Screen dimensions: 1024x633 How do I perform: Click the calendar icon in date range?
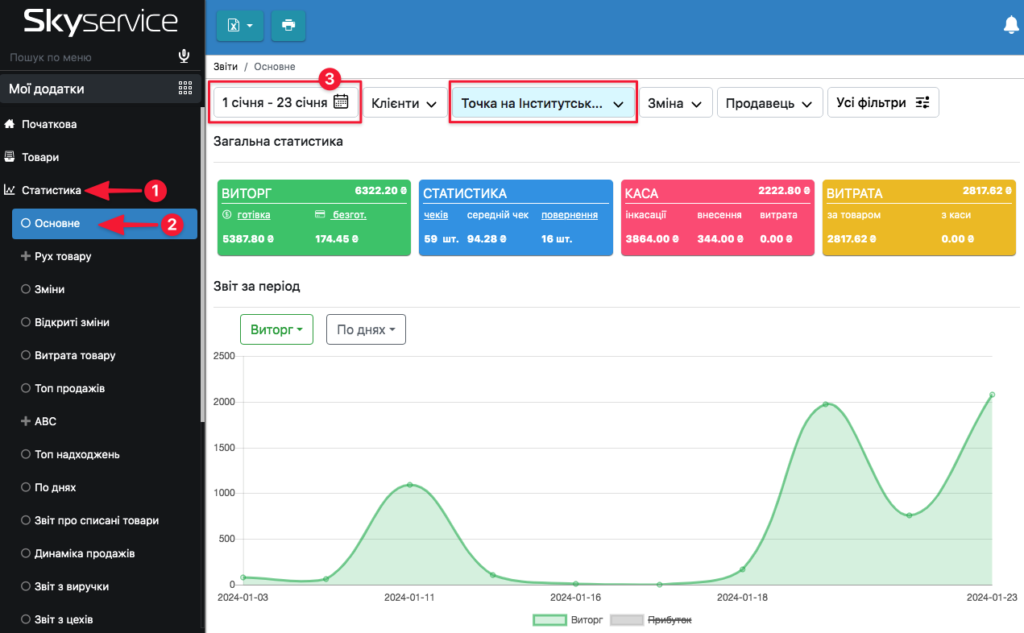pyautogui.click(x=341, y=101)
